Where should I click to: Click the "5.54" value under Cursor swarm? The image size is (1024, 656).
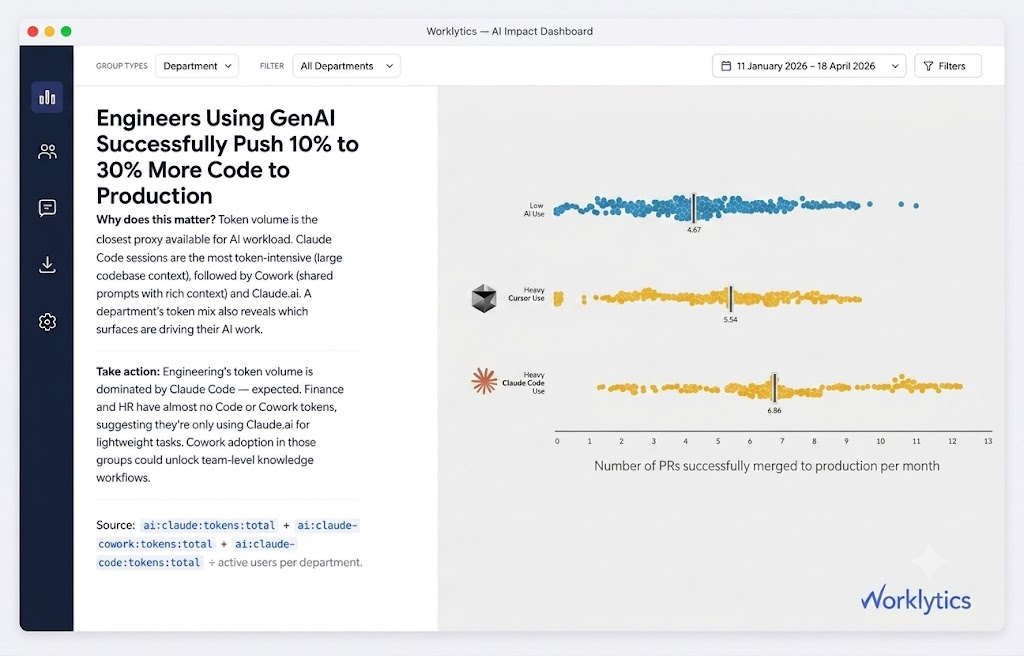[x=730, y=320]
